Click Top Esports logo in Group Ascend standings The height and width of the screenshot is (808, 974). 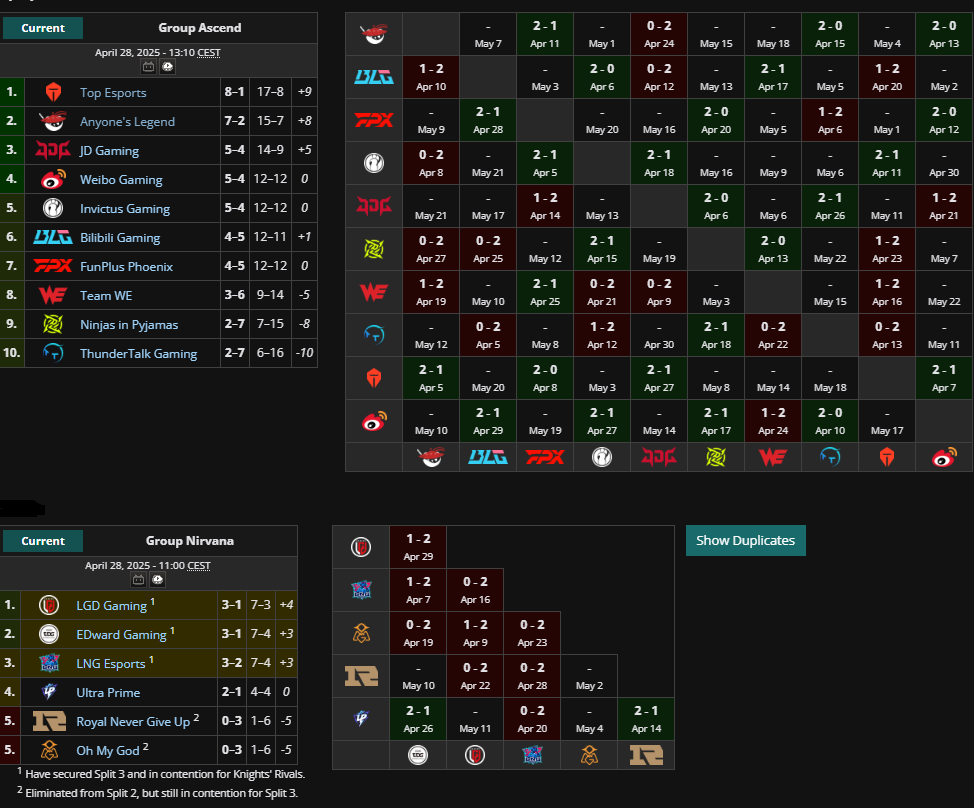[x=53, y=93]
